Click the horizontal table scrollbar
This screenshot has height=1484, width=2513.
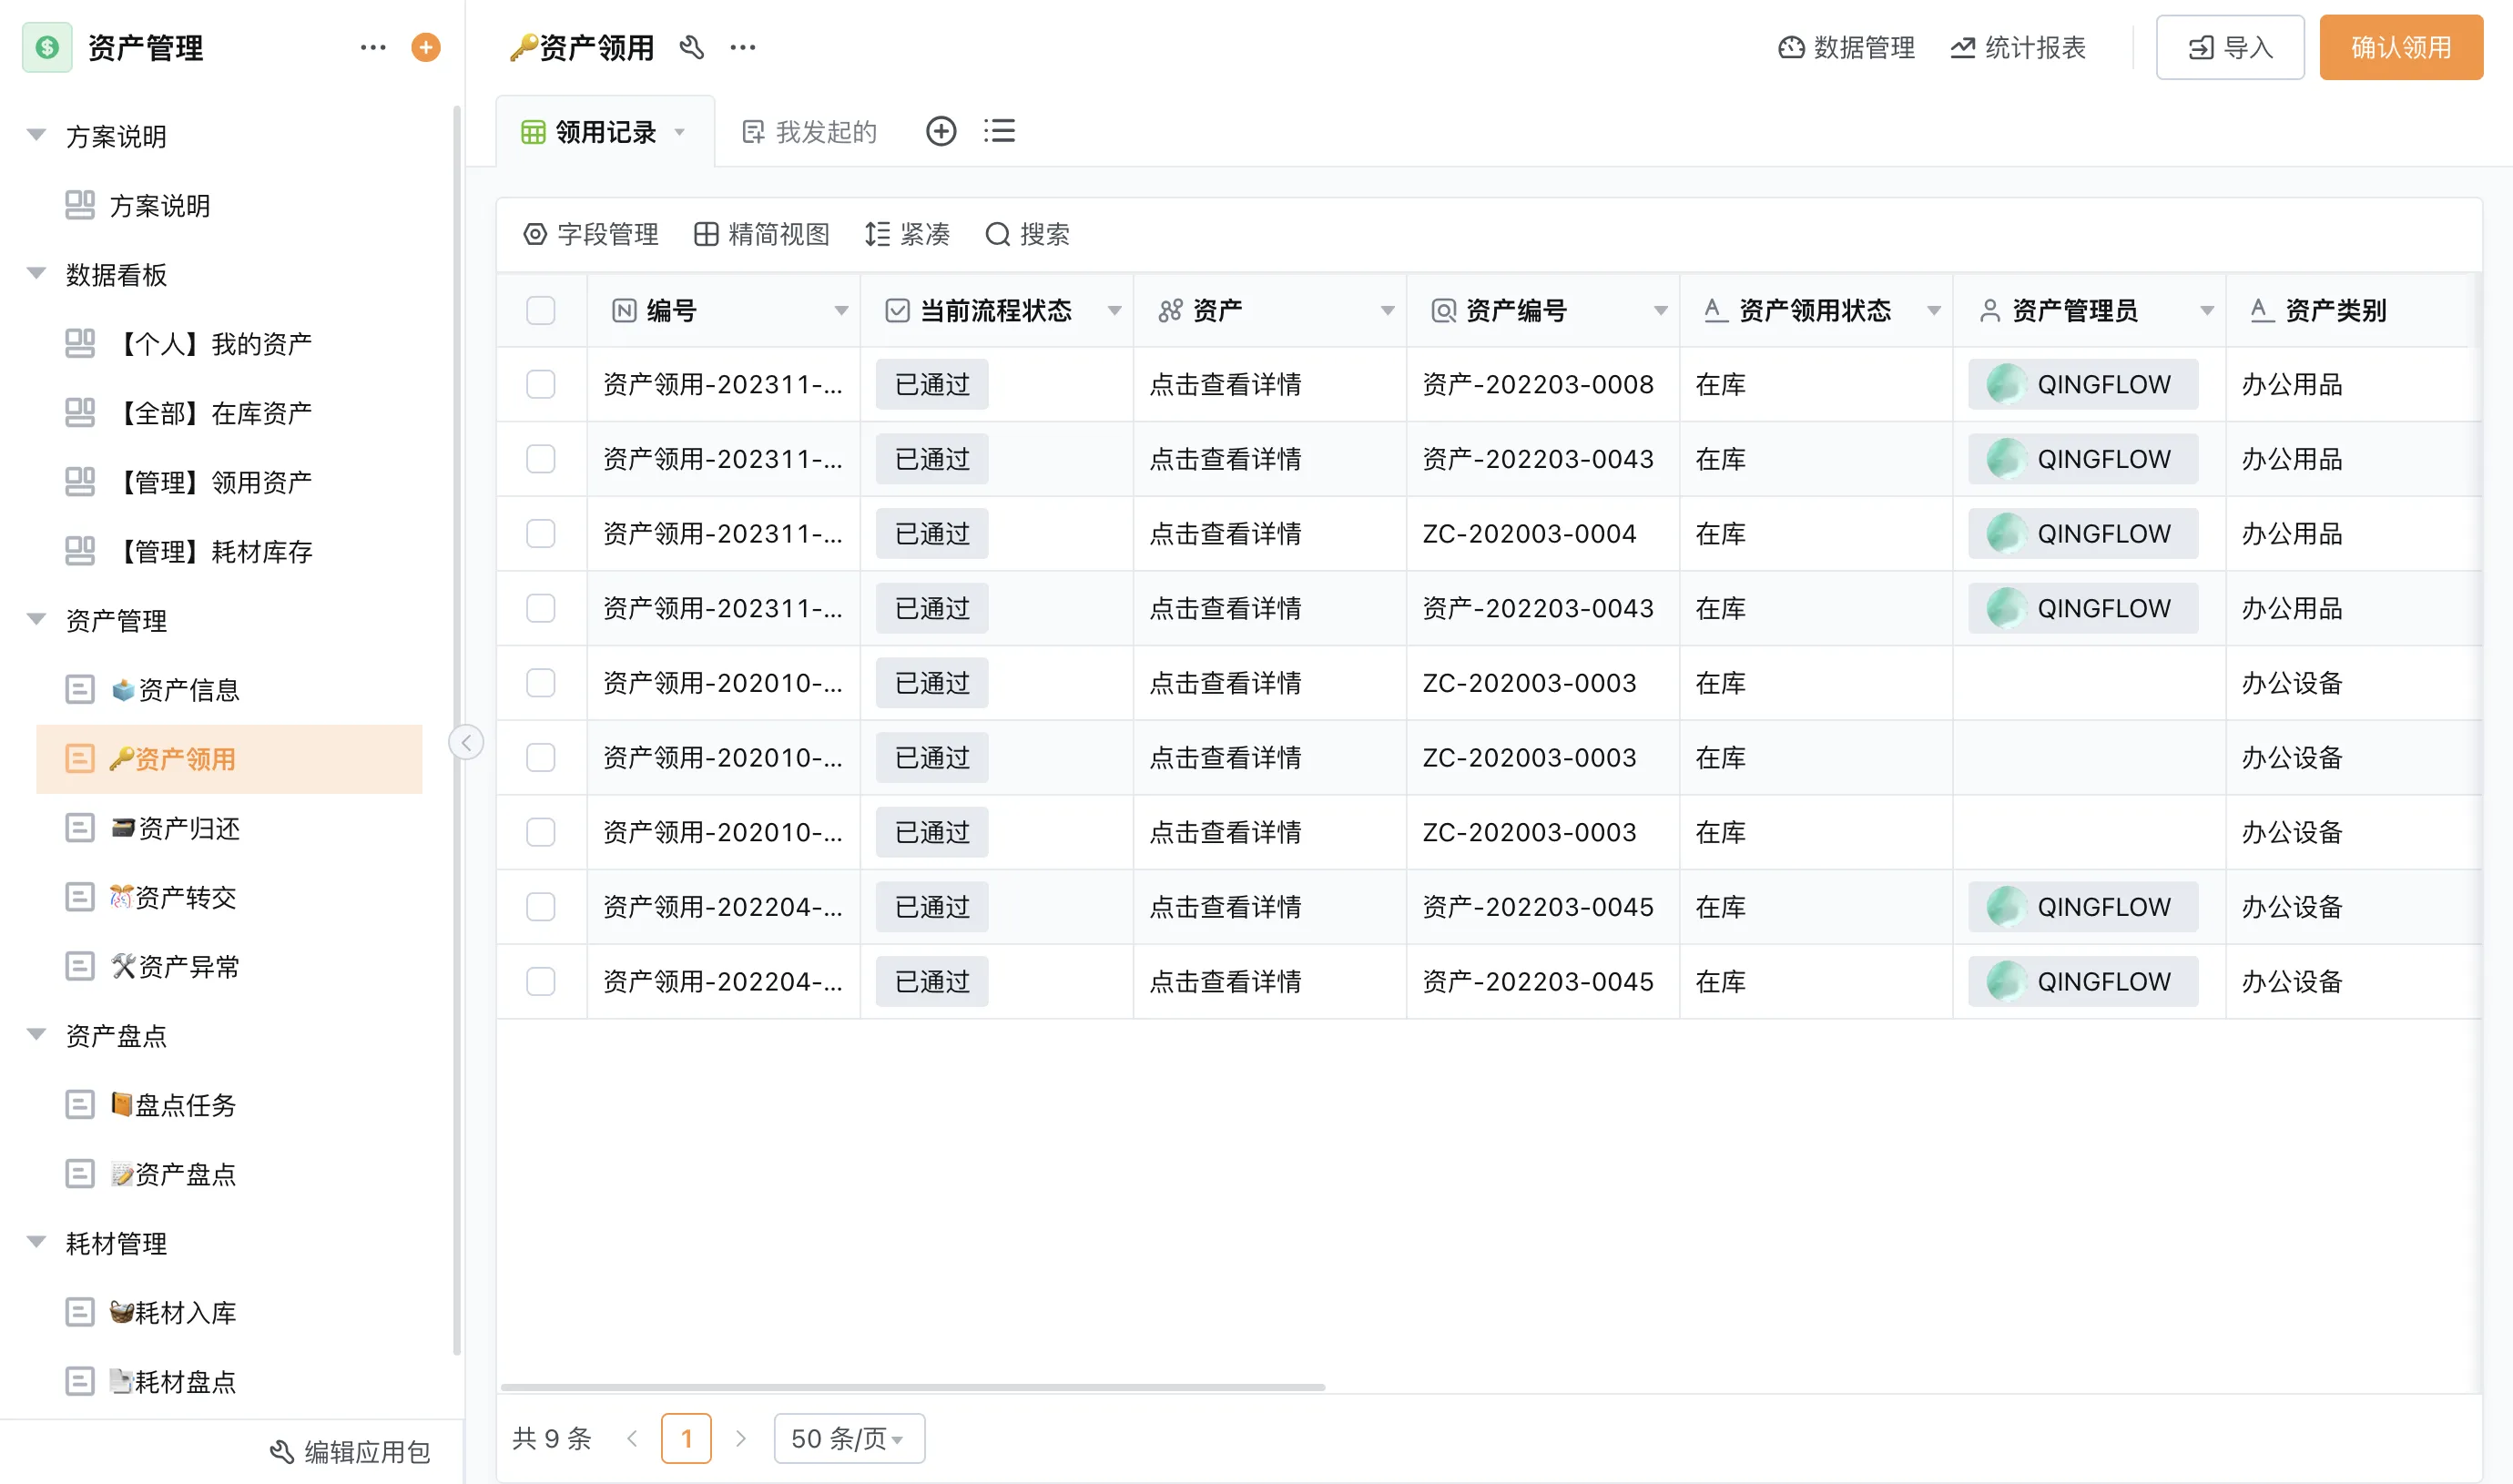point(912,1387)
